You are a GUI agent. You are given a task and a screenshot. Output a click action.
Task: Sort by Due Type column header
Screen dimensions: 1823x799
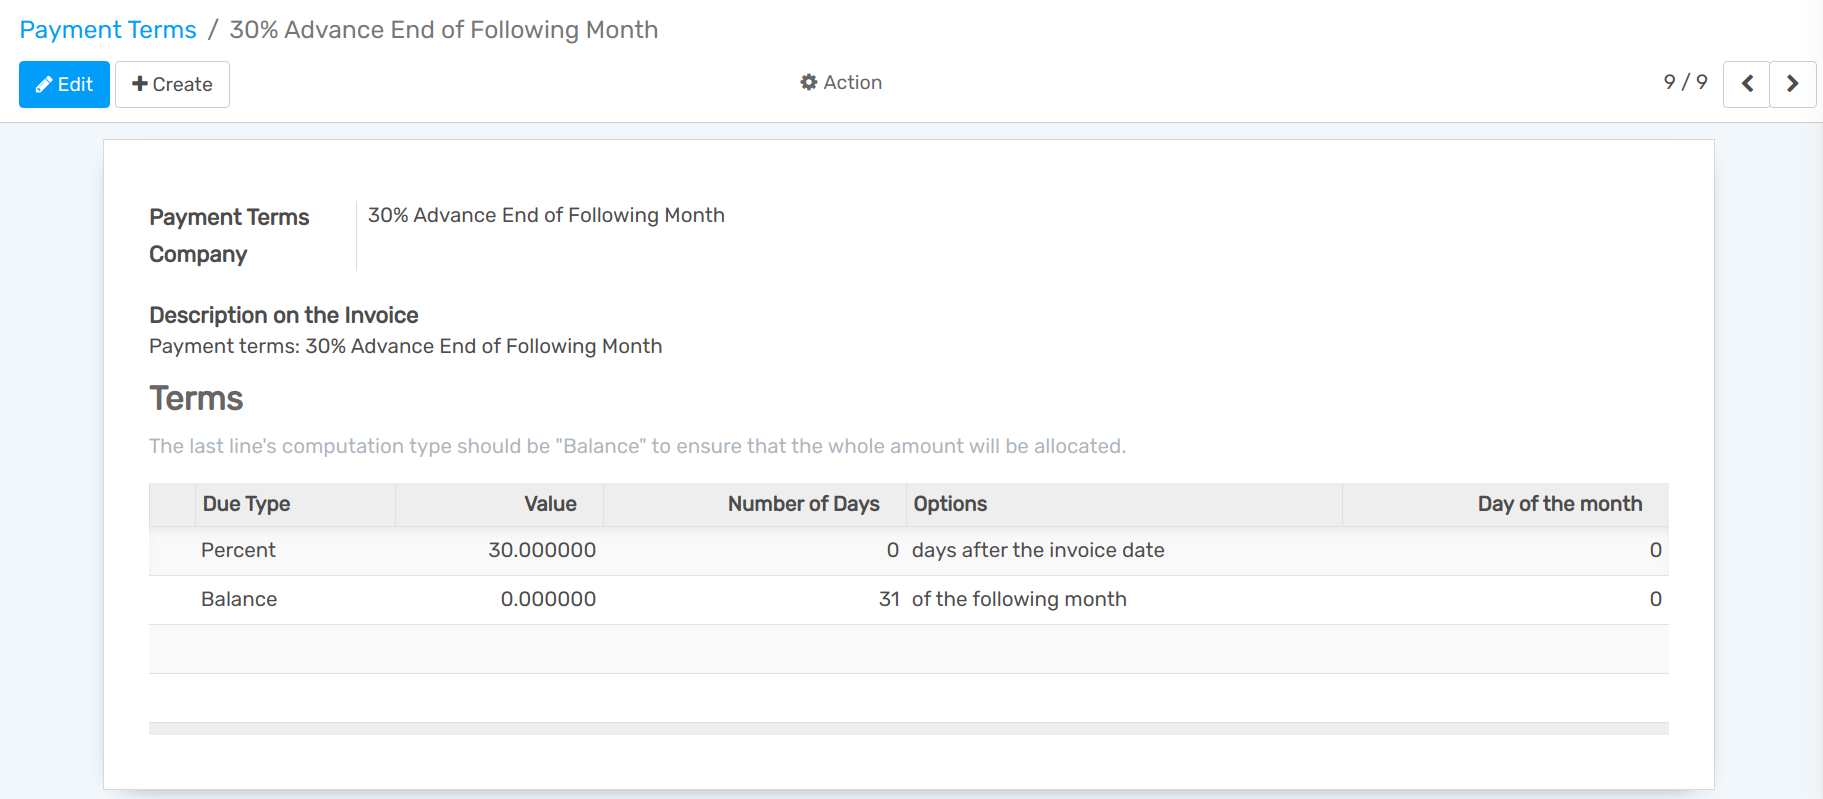coord(246,504)
